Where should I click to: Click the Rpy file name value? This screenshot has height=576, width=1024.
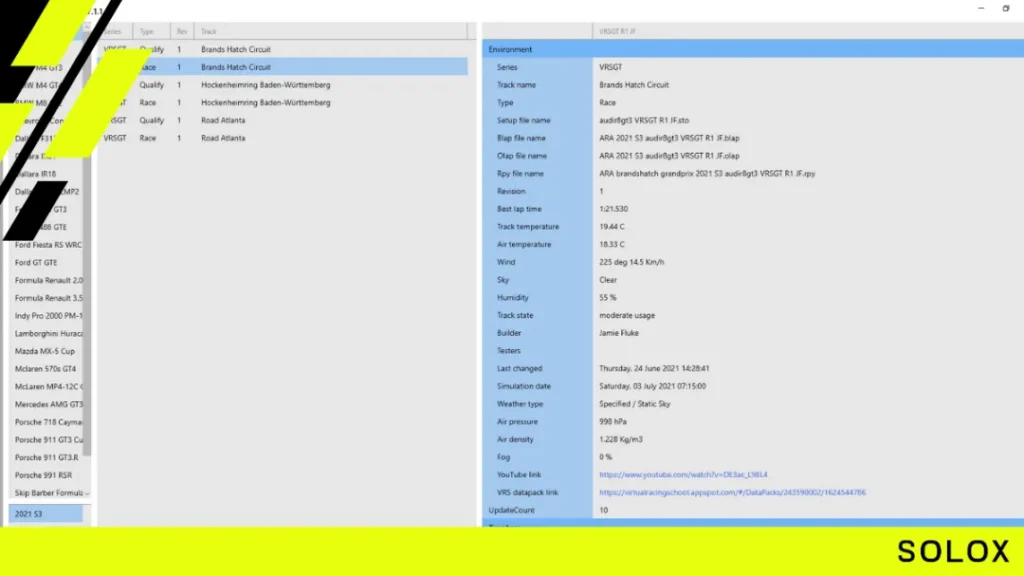tap(707, 174)
